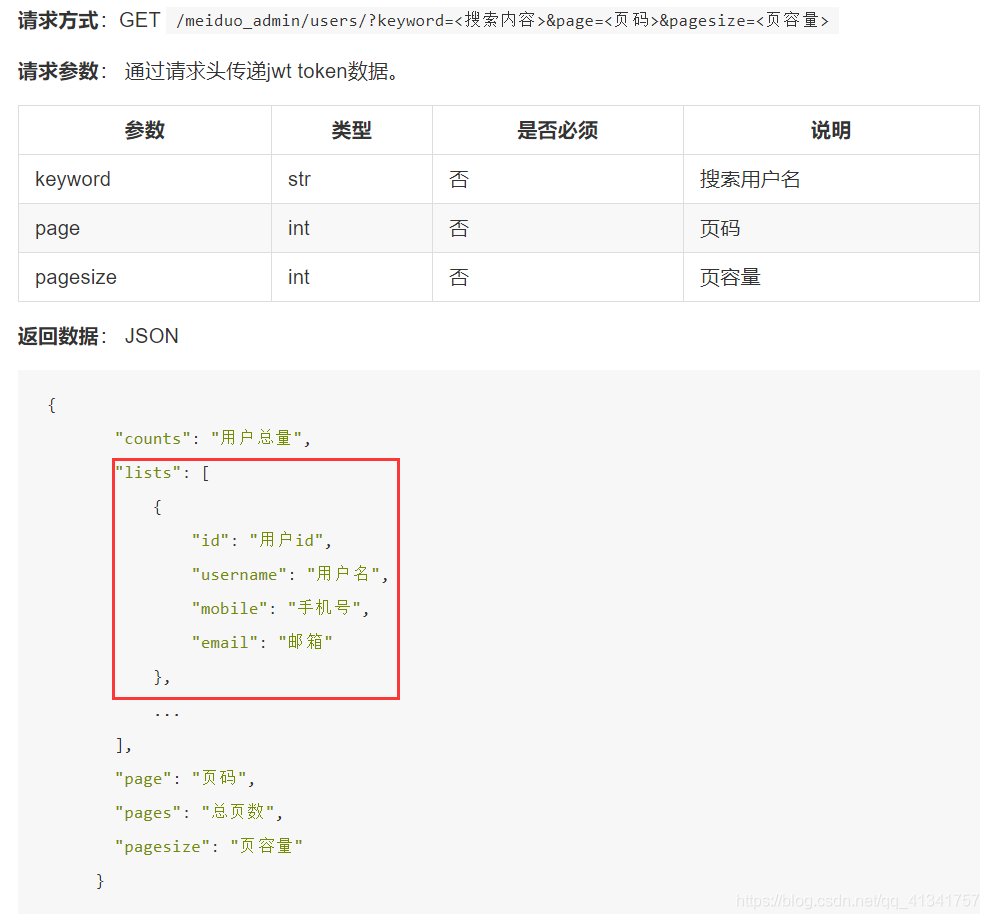Select the 'str' type cell
989x919 pixels.
[352, 179]
